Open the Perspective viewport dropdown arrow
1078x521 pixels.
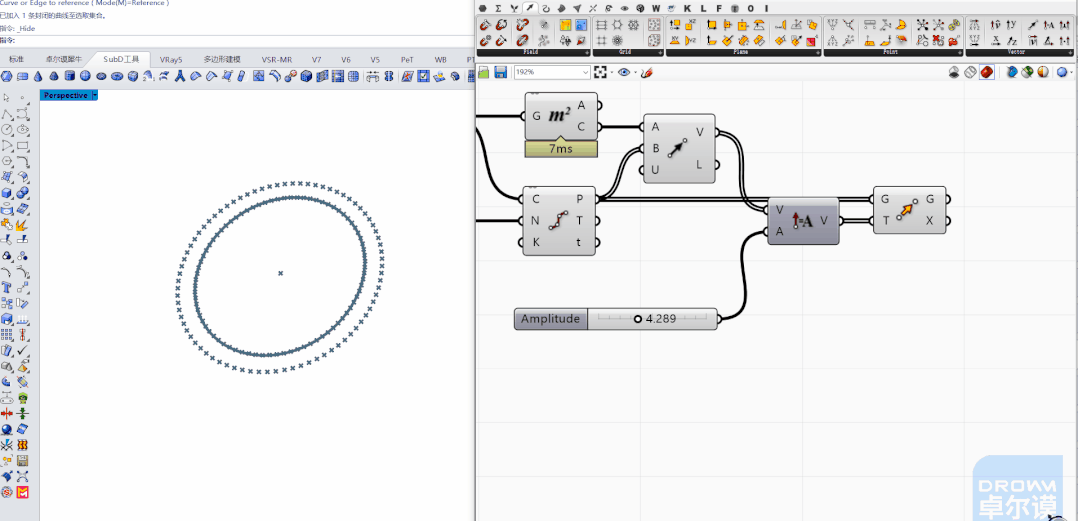(94, 96)
